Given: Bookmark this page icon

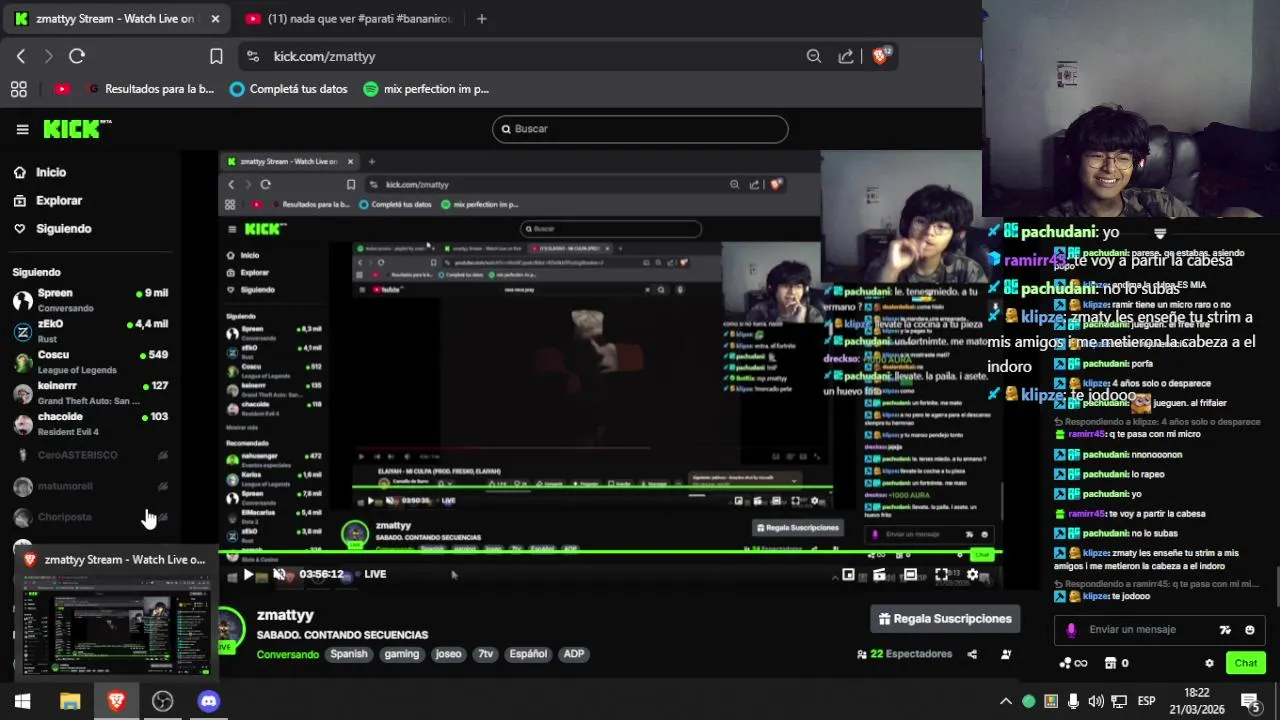Looking at the screenshot, I should click(216, 57).
